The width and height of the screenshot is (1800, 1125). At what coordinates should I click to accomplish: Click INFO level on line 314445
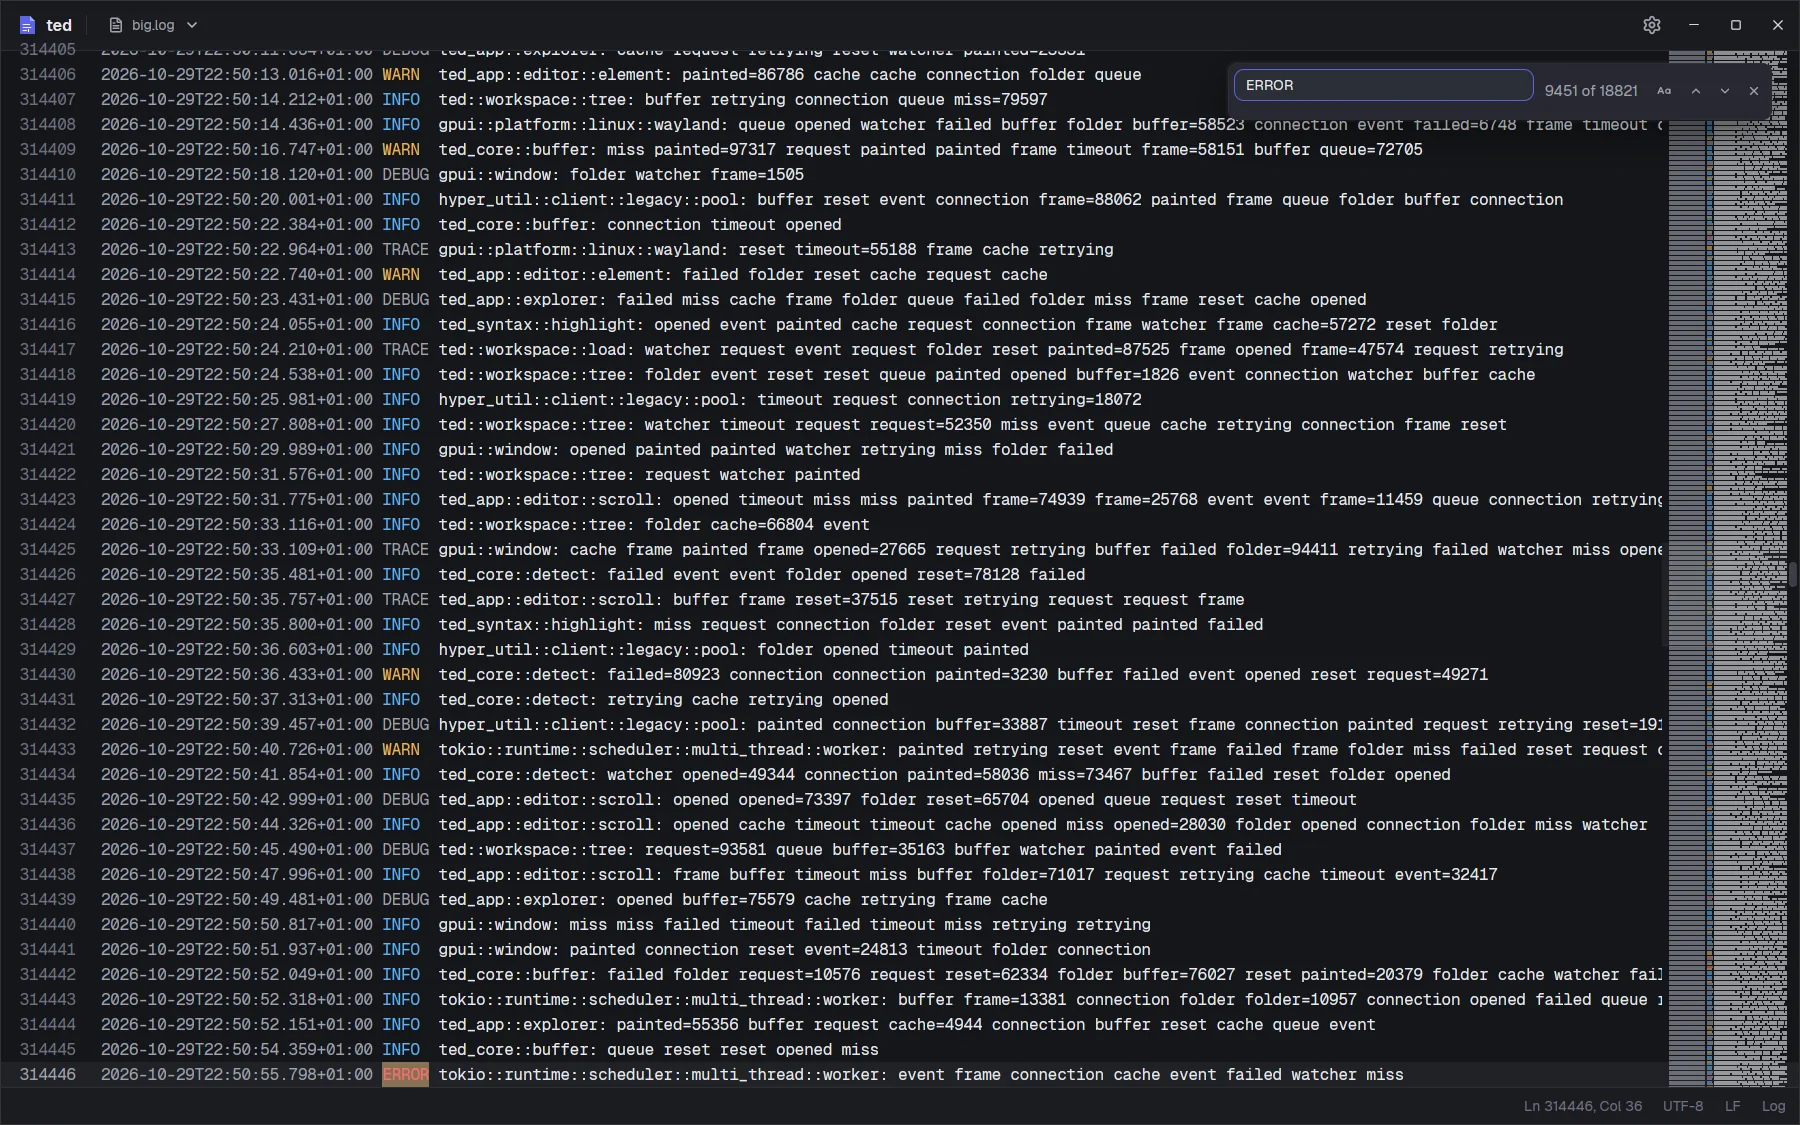[x=401, y=1050]
